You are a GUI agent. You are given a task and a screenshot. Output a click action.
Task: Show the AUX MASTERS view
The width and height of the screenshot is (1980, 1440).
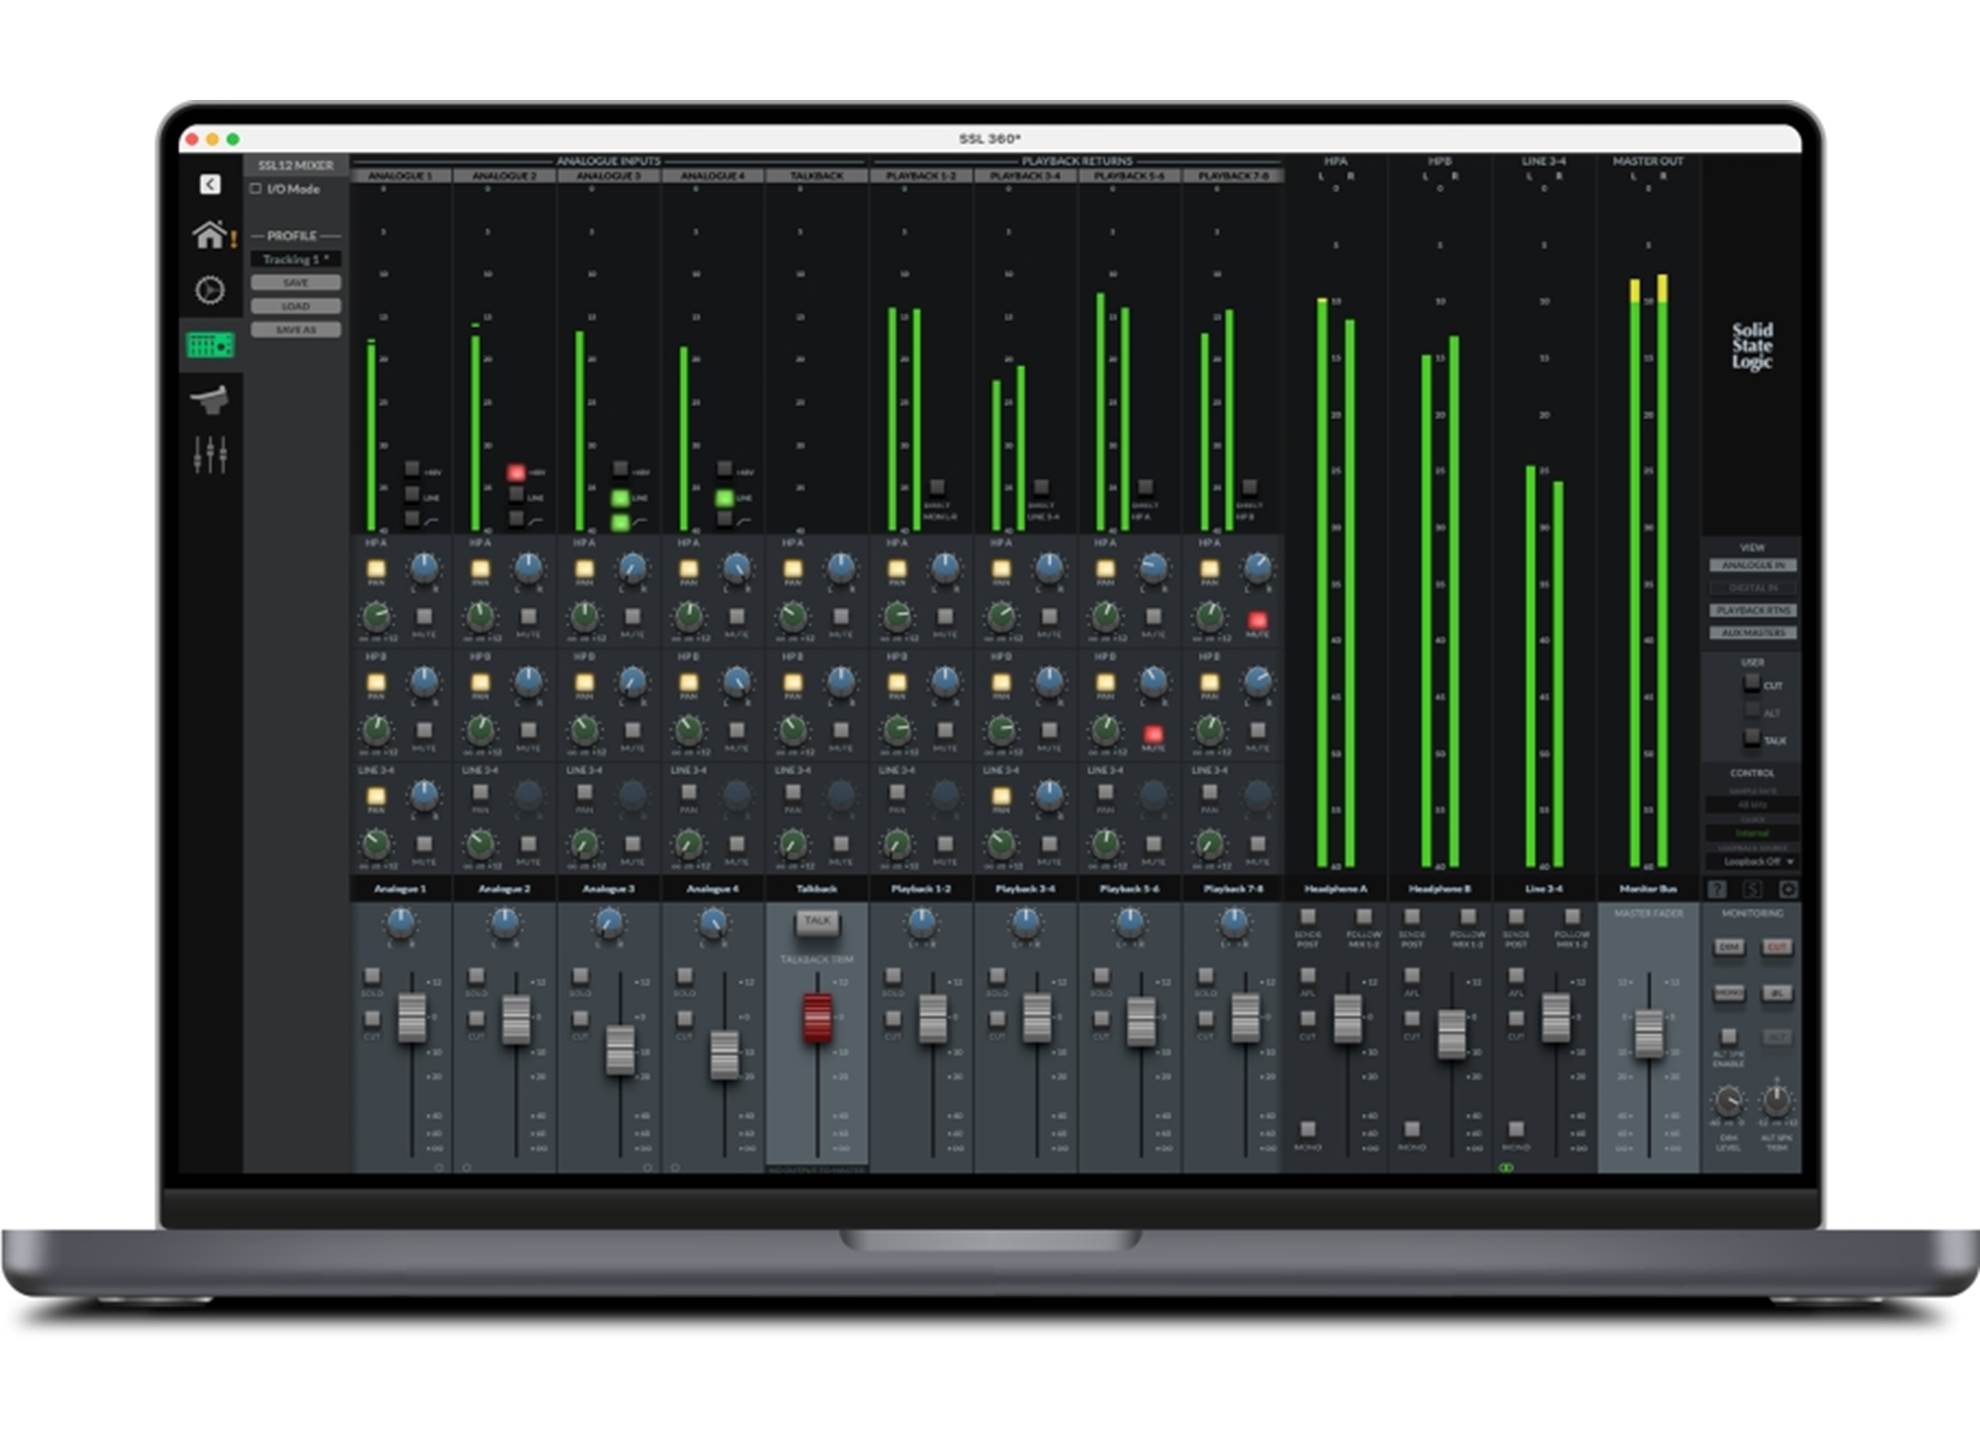click(x=1752, y=633)
